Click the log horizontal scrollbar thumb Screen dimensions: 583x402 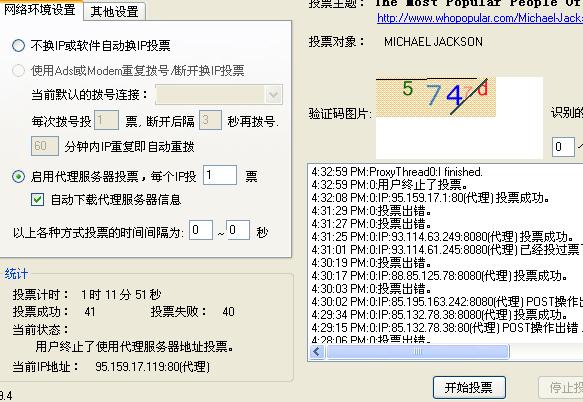(418, 351)
